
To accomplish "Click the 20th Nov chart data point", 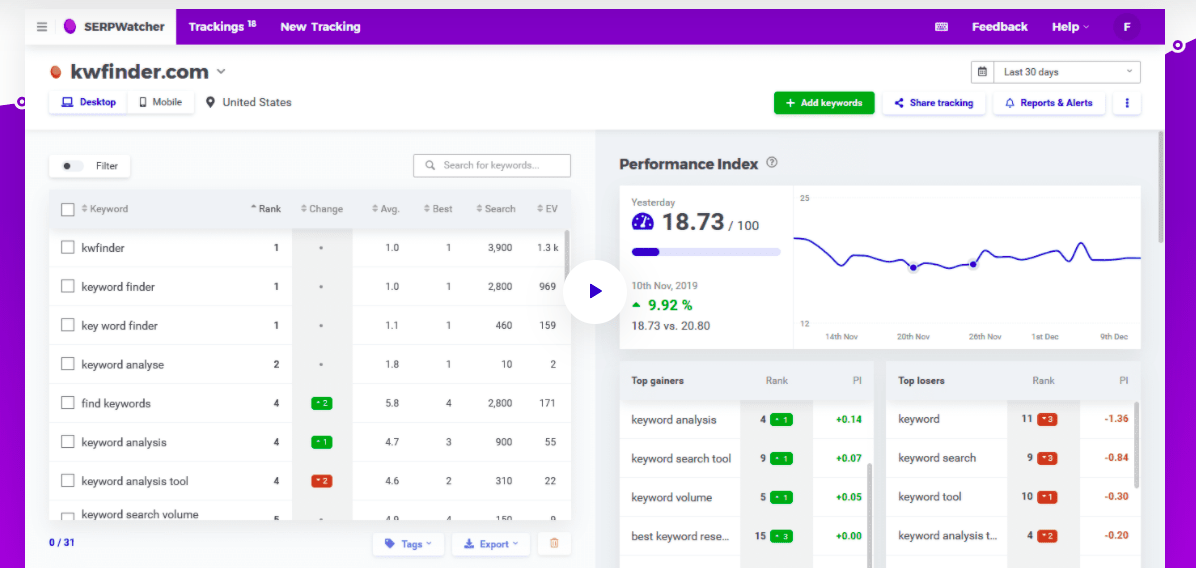I will coord(912,267).
